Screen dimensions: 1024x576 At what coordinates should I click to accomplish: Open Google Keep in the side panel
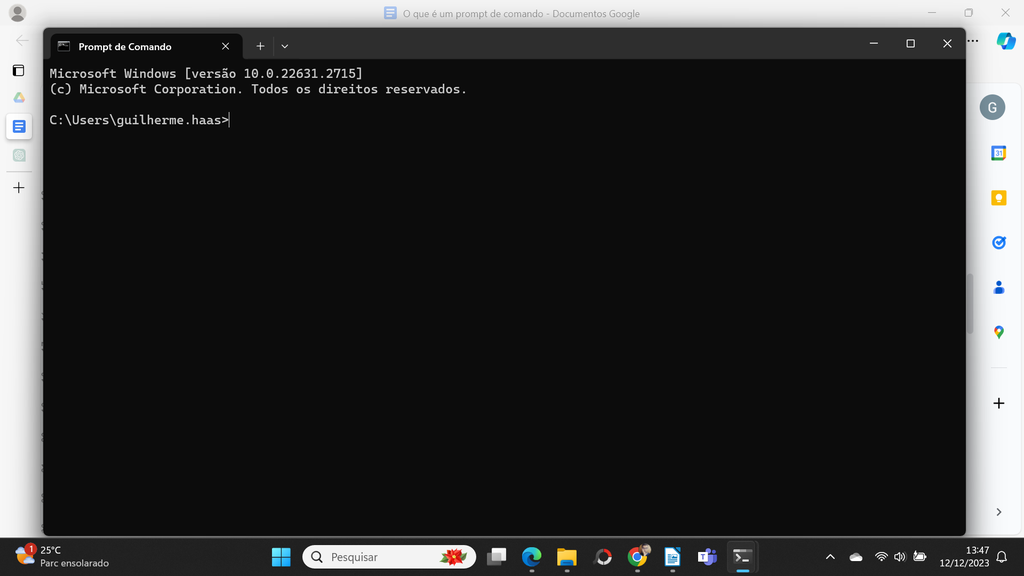998,198
